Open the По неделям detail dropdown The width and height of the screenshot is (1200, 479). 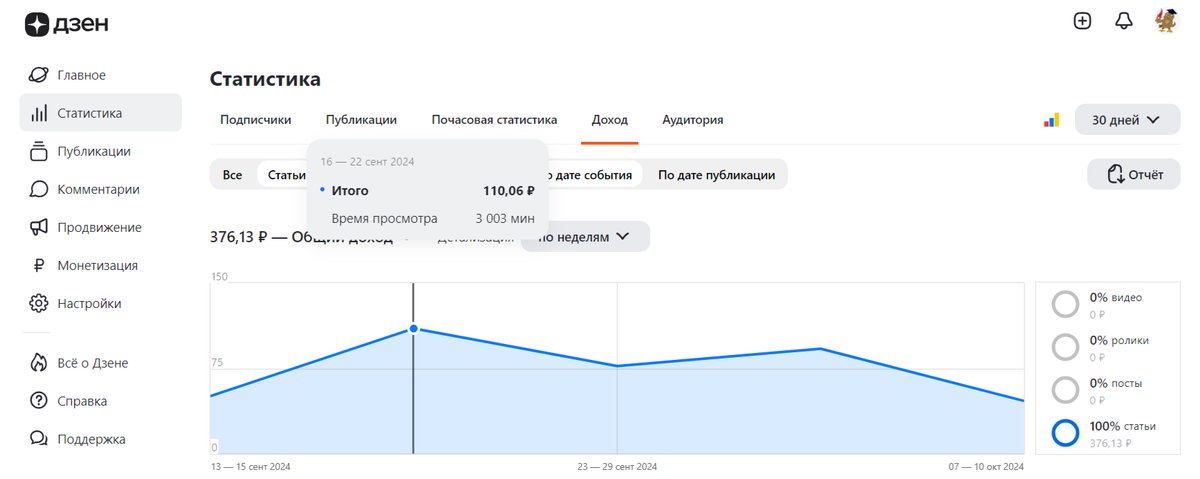[x=585, y=237]
